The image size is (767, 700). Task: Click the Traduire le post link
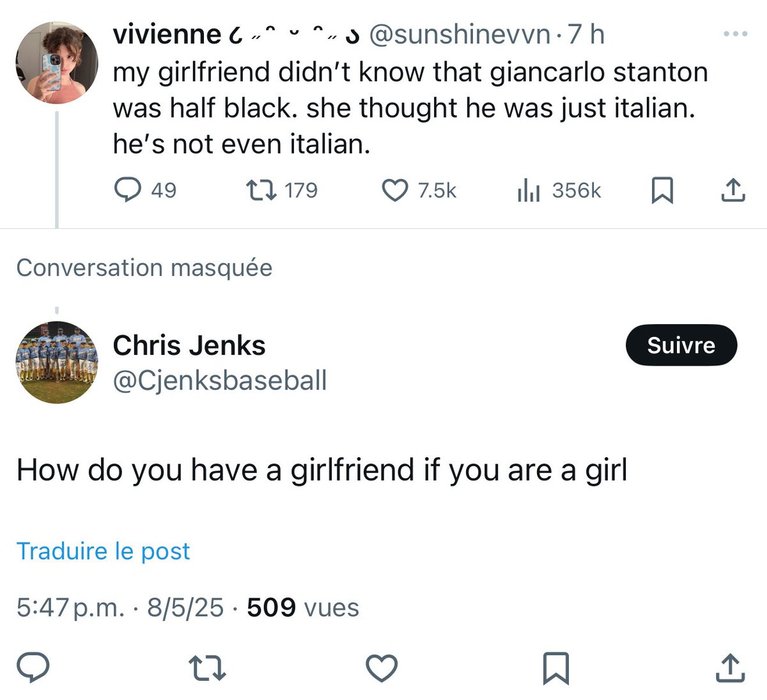(103, 551)
